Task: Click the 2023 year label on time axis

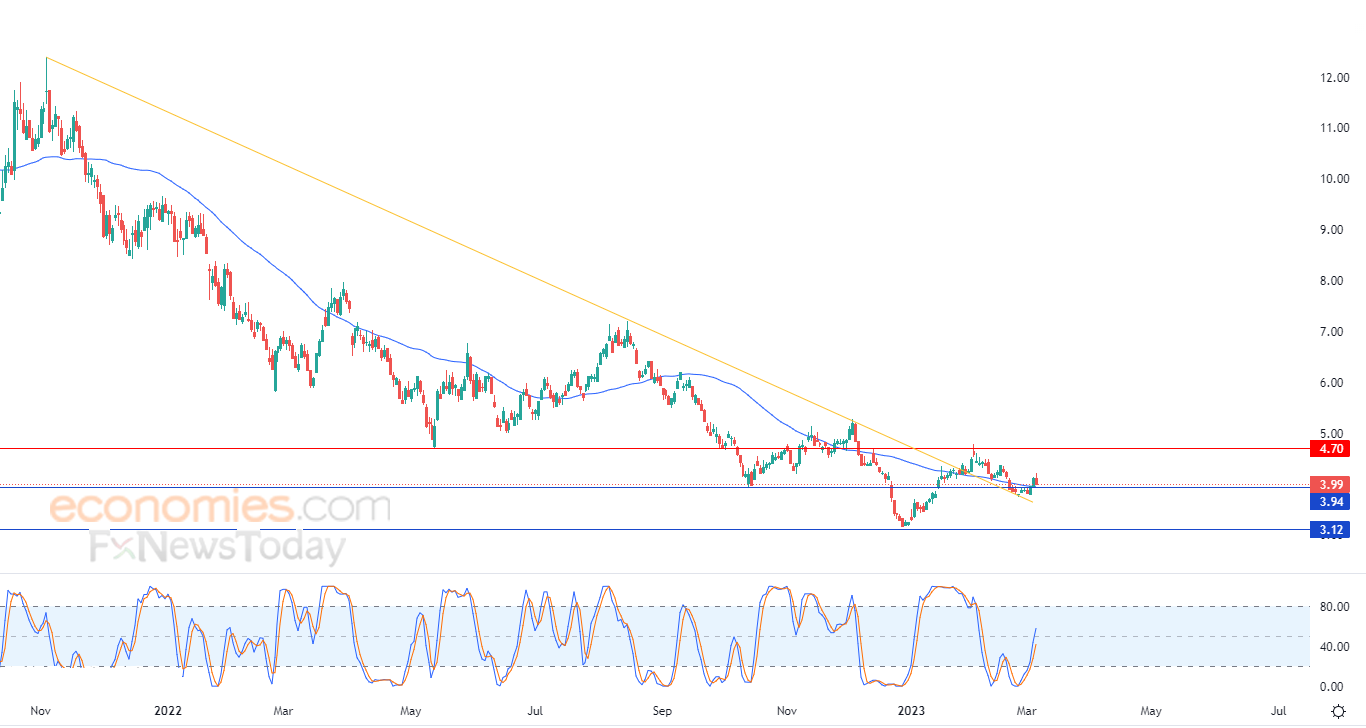Action: click(x=911, y=711)
